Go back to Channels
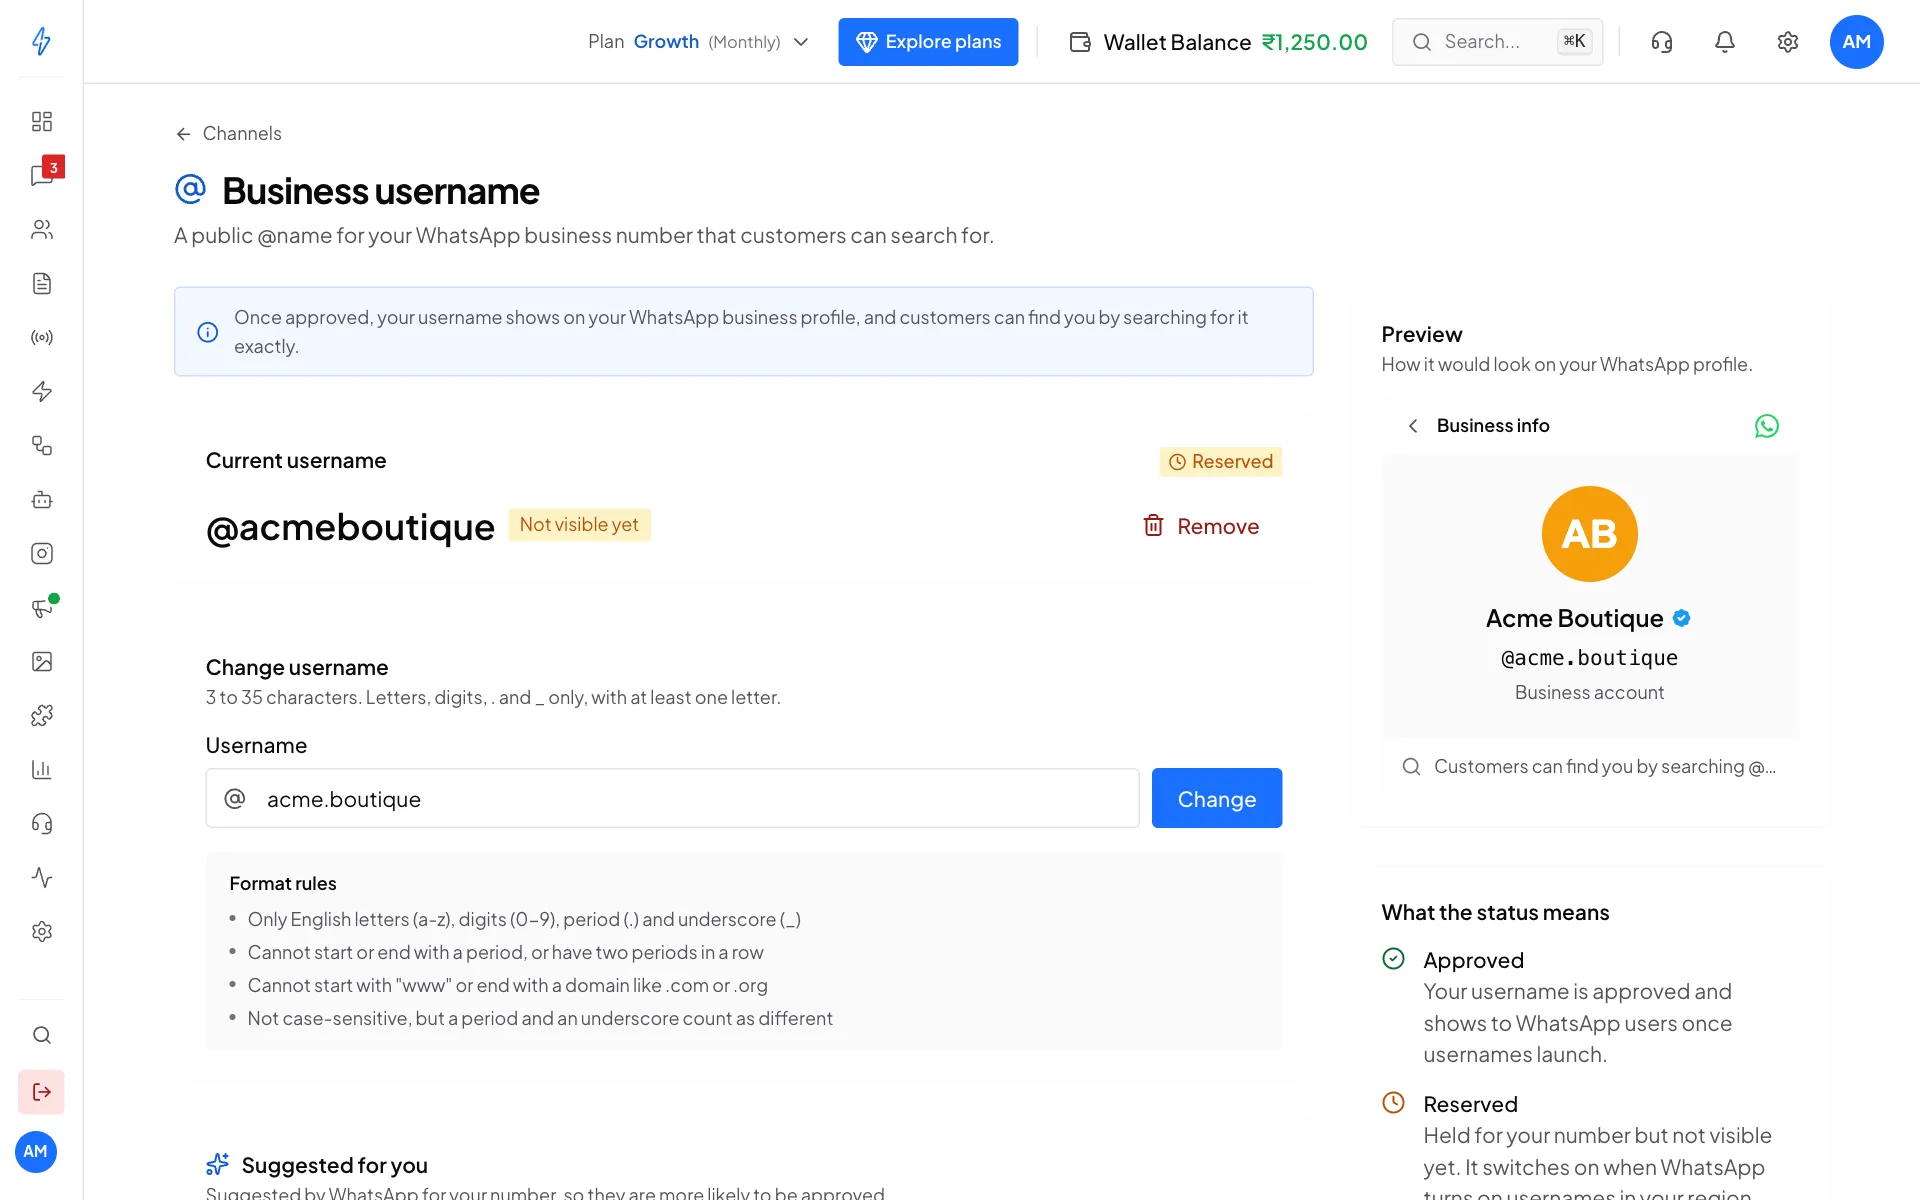Image resolution: width=1920 pixels, height=1200 pixels. pyautogui.click(x=229, y=134)
